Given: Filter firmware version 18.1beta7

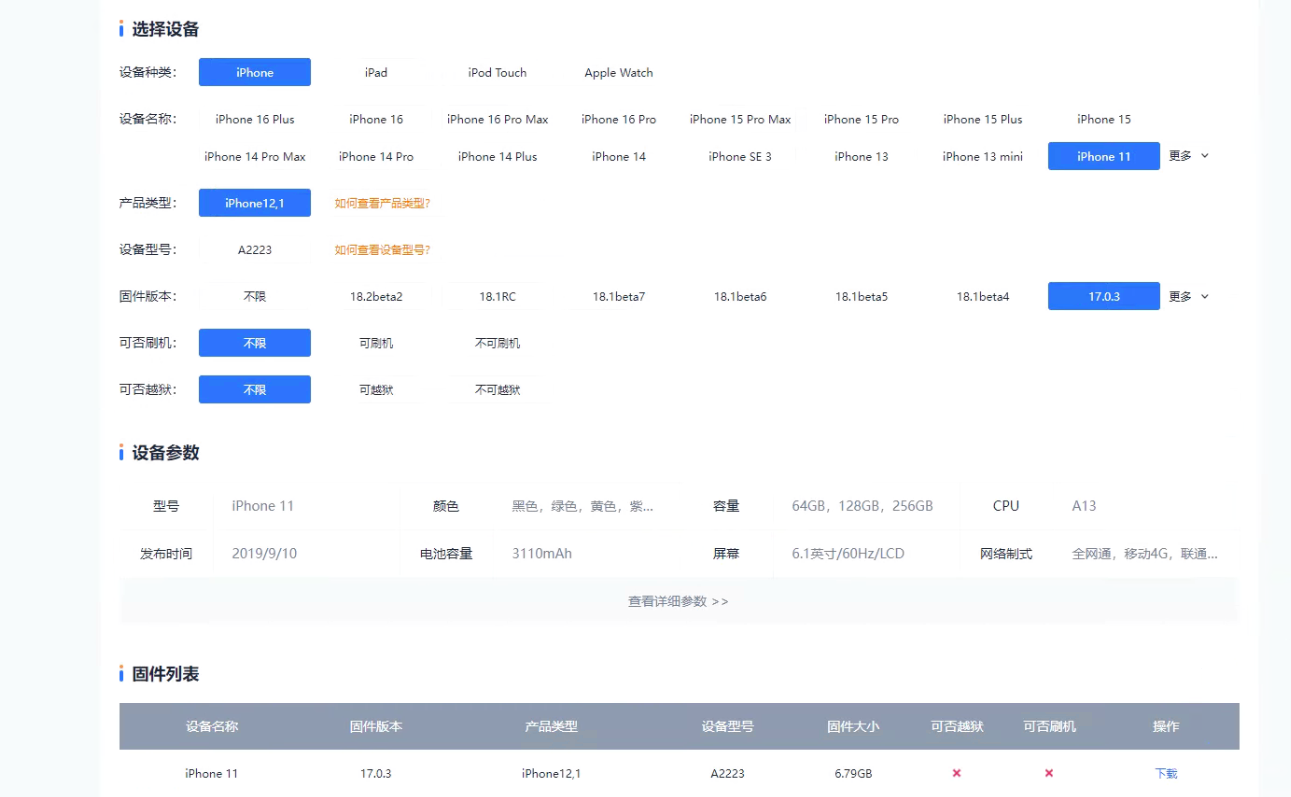Looking at the screenshot, I should (619, 296).
